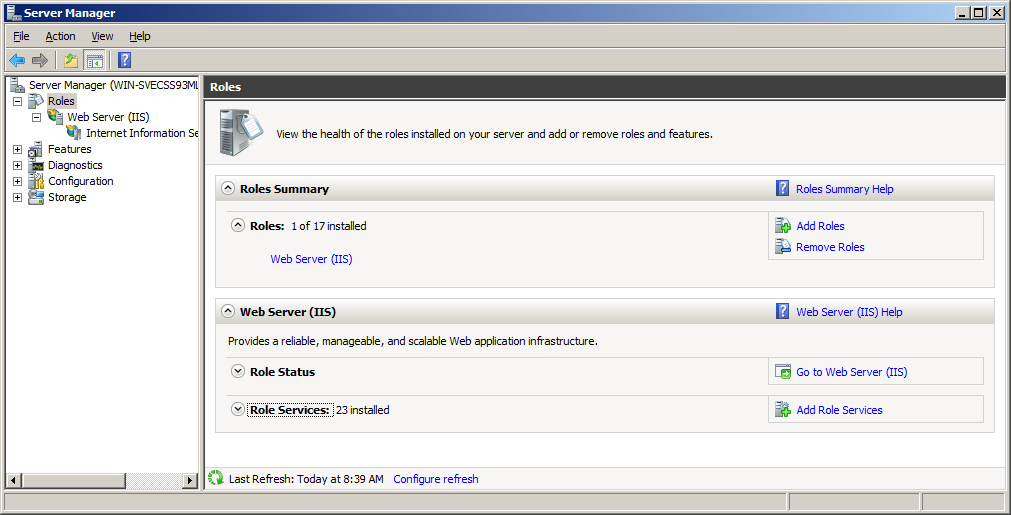This screenshot has width=1011, height=515.
Task: Click the Add Role Services link
Action: click(x=839, y=410)
